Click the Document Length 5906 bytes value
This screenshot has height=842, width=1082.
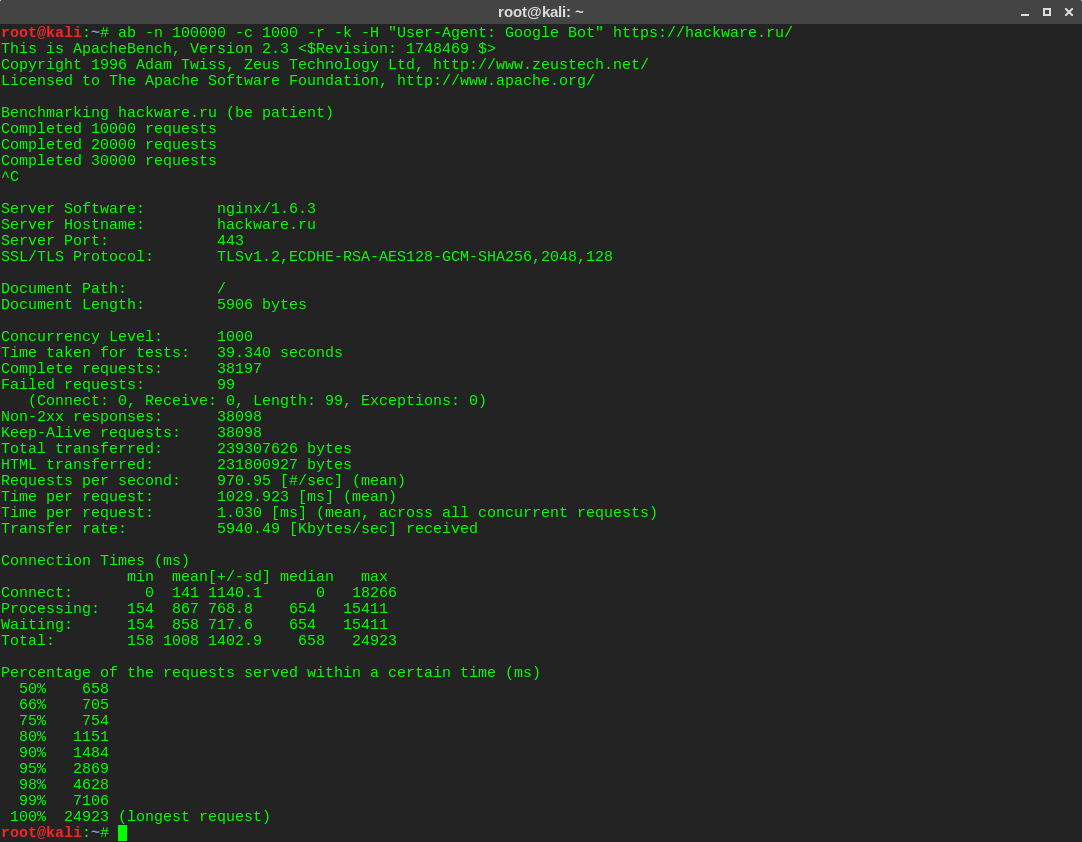pyautogui.click(x=262, y=304)
